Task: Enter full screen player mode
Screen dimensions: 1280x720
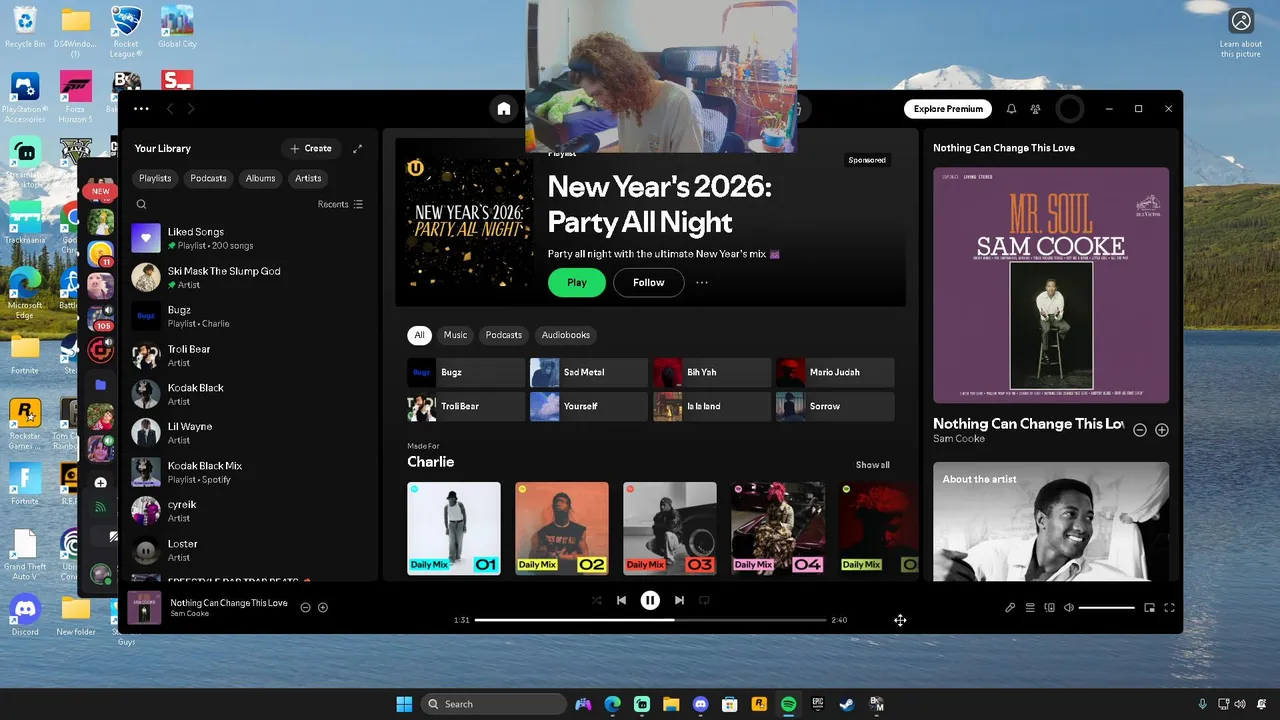Action: (1169, 607)
